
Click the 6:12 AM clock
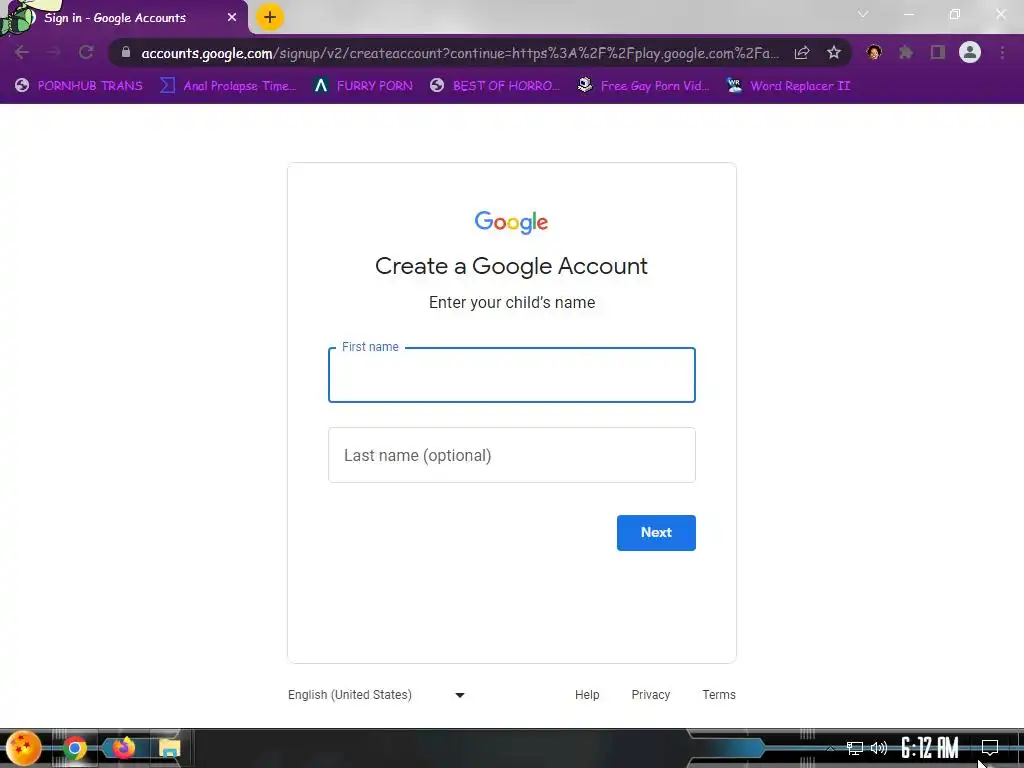tap(929, 748)
